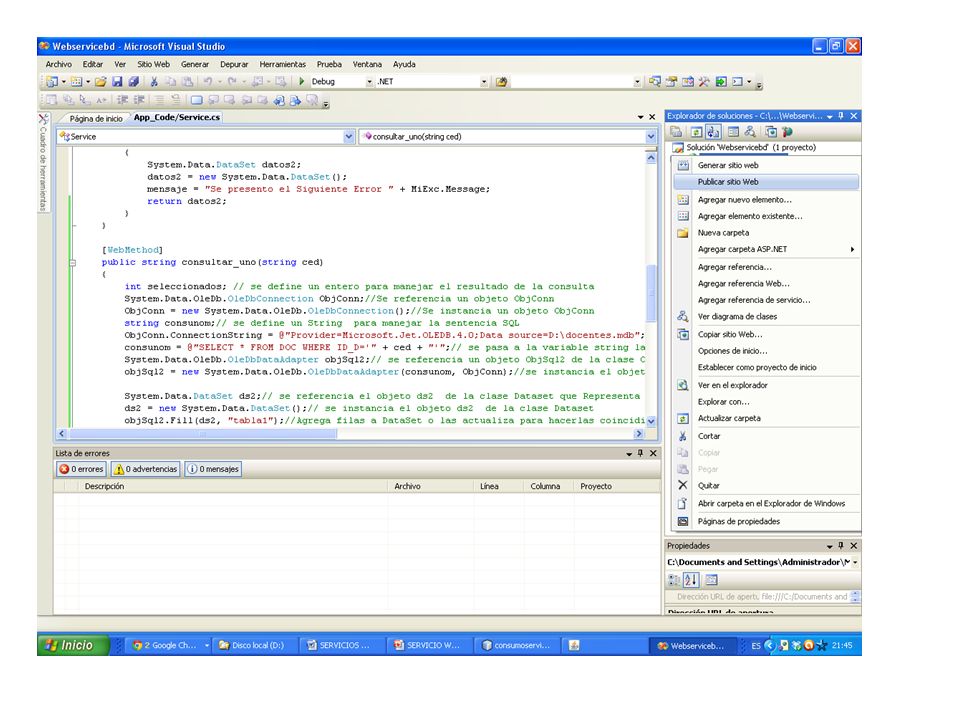Refresh the Solution Explorer with its icon

click(696, 132)
